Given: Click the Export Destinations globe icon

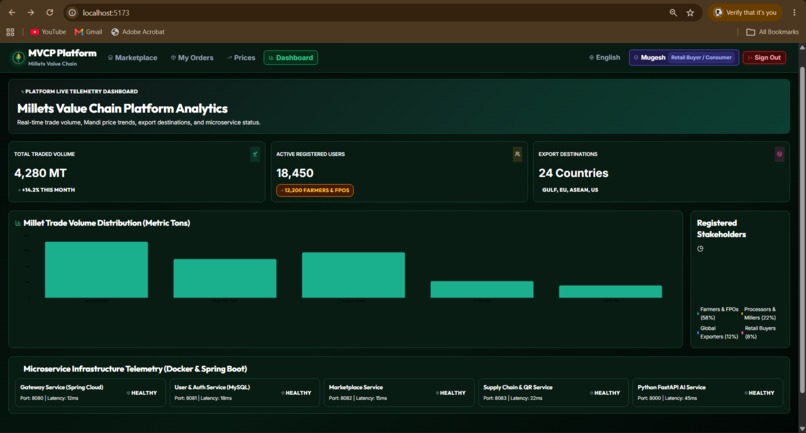Looking at the screenshot, I should click(x=779, y=154).
